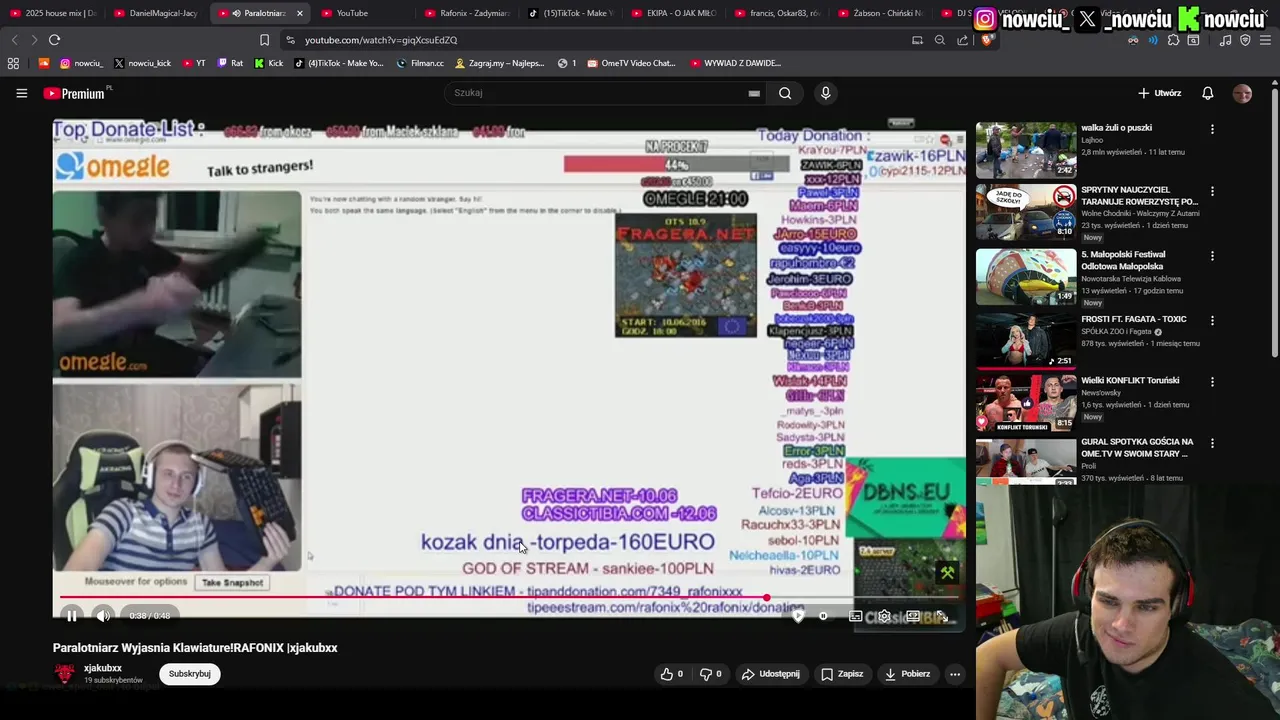This screenshot has height=720, width=1280.
Task: Open the player settings gear menu
Action: (x=884, y=616)
